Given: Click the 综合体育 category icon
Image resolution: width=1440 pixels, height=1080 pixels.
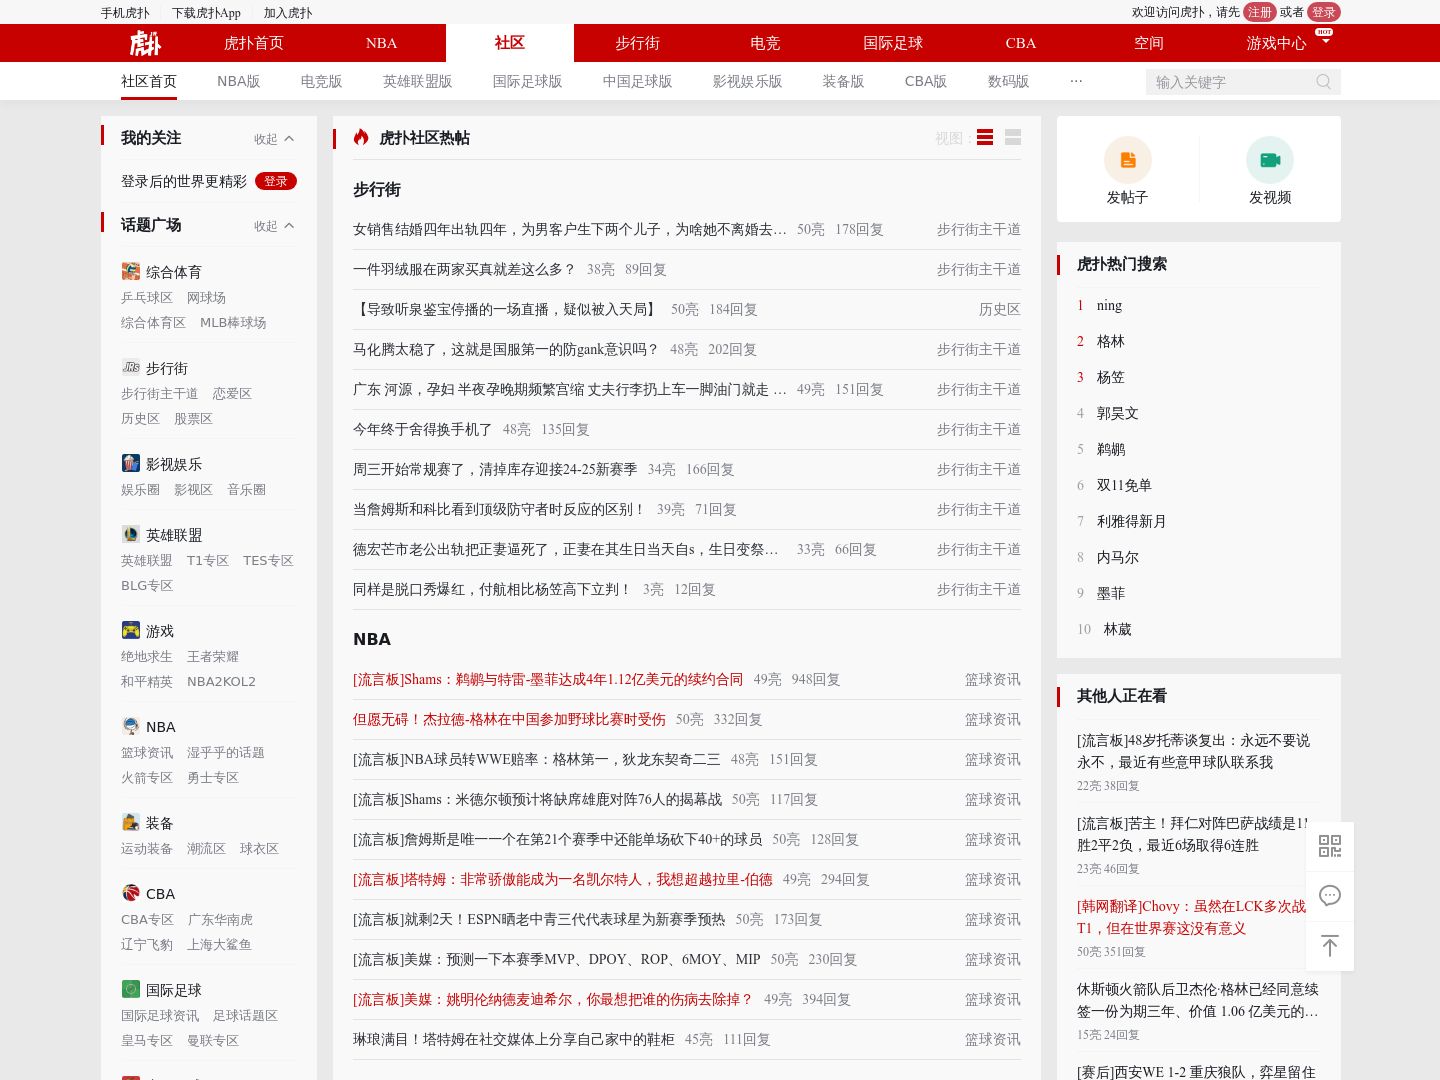Looking at the screenshot, I should pos(131,271).
